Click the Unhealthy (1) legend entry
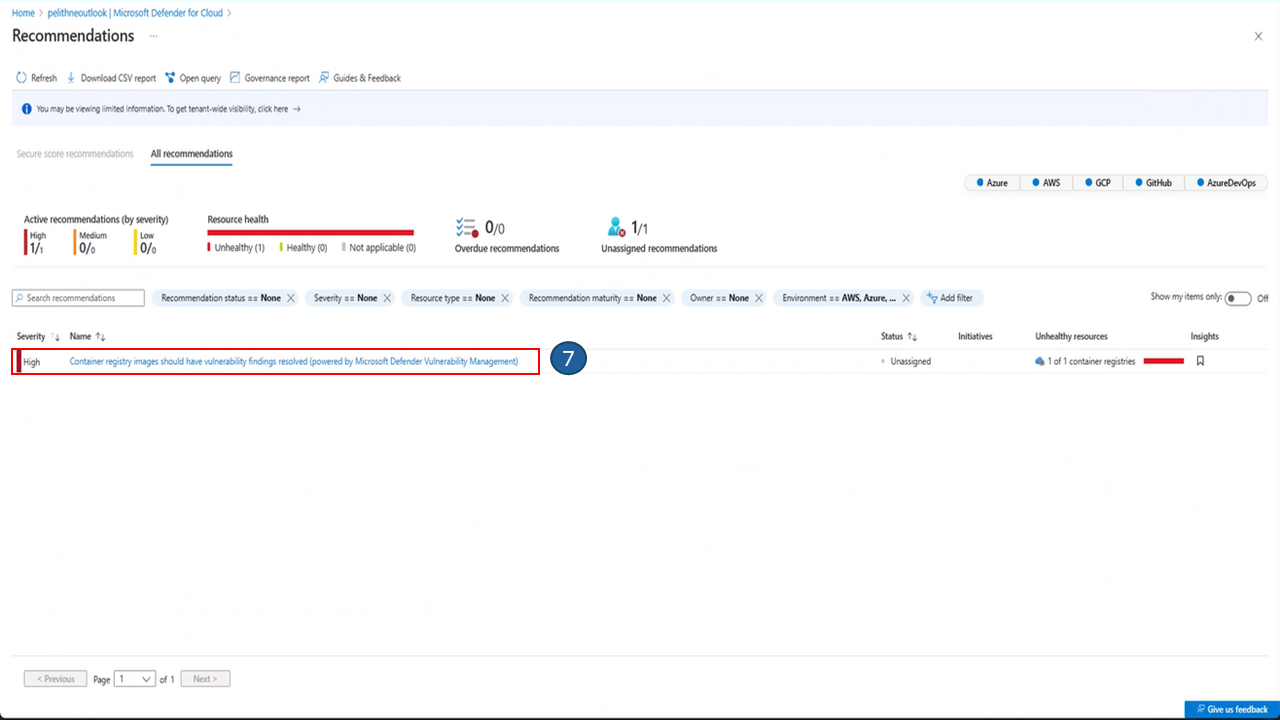 (236, 248)
